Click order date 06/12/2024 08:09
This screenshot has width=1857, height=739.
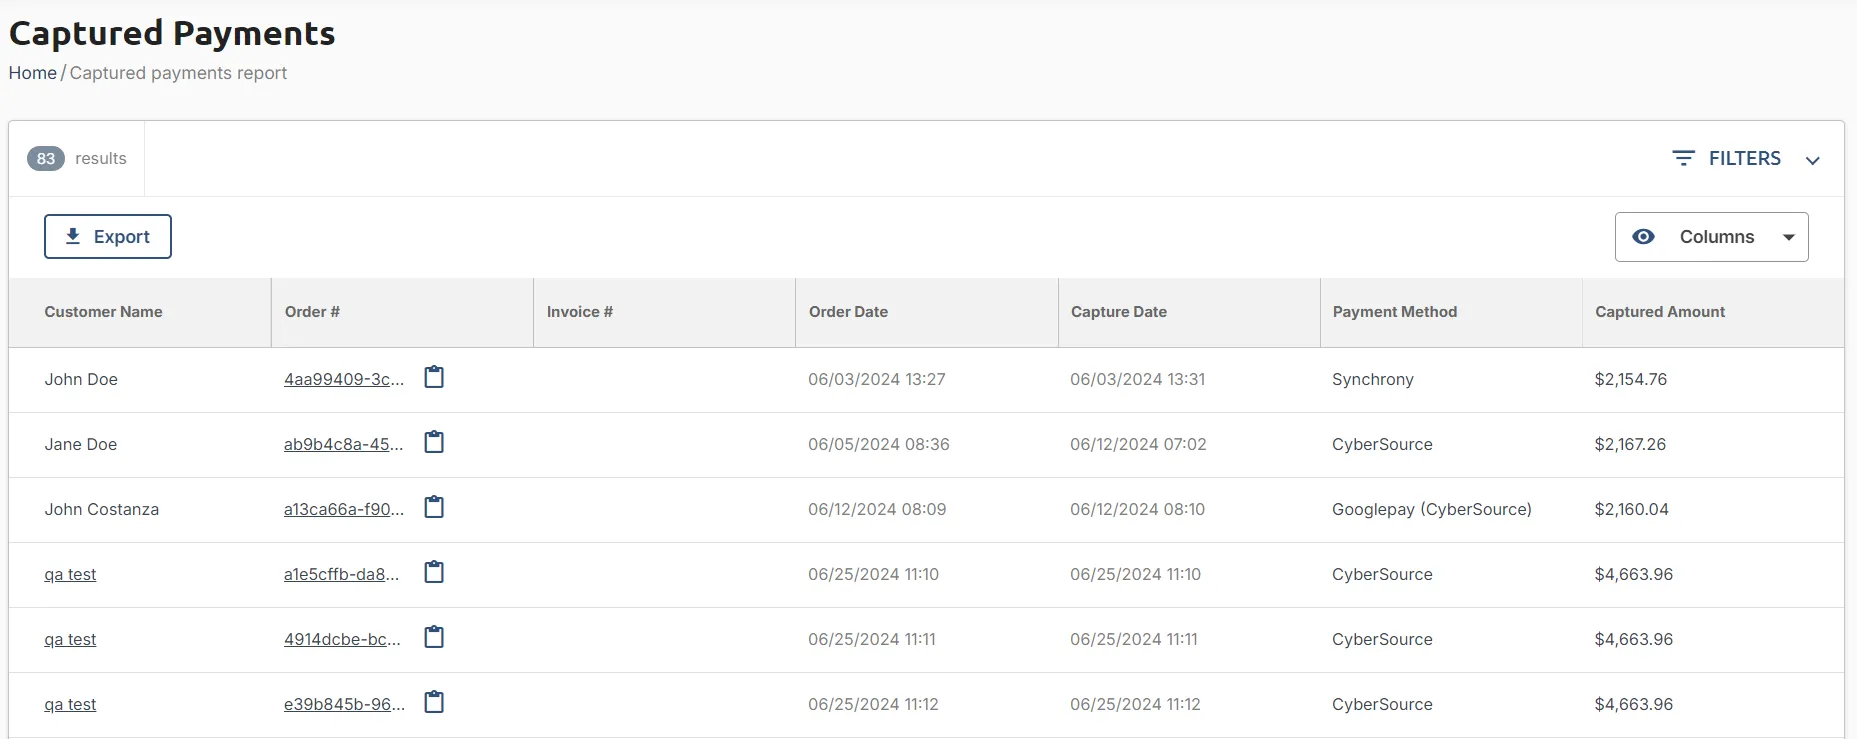(877, 509)
